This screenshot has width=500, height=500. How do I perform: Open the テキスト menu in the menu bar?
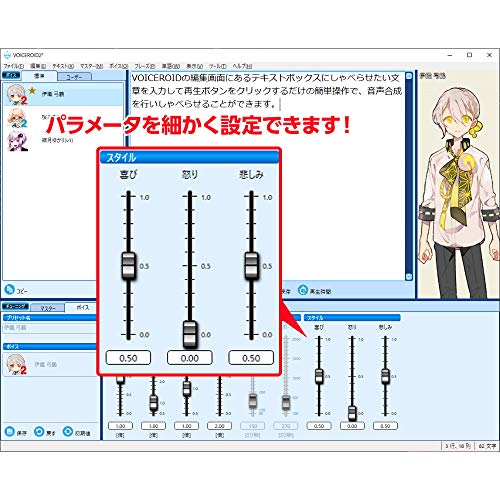click(63, 66)
